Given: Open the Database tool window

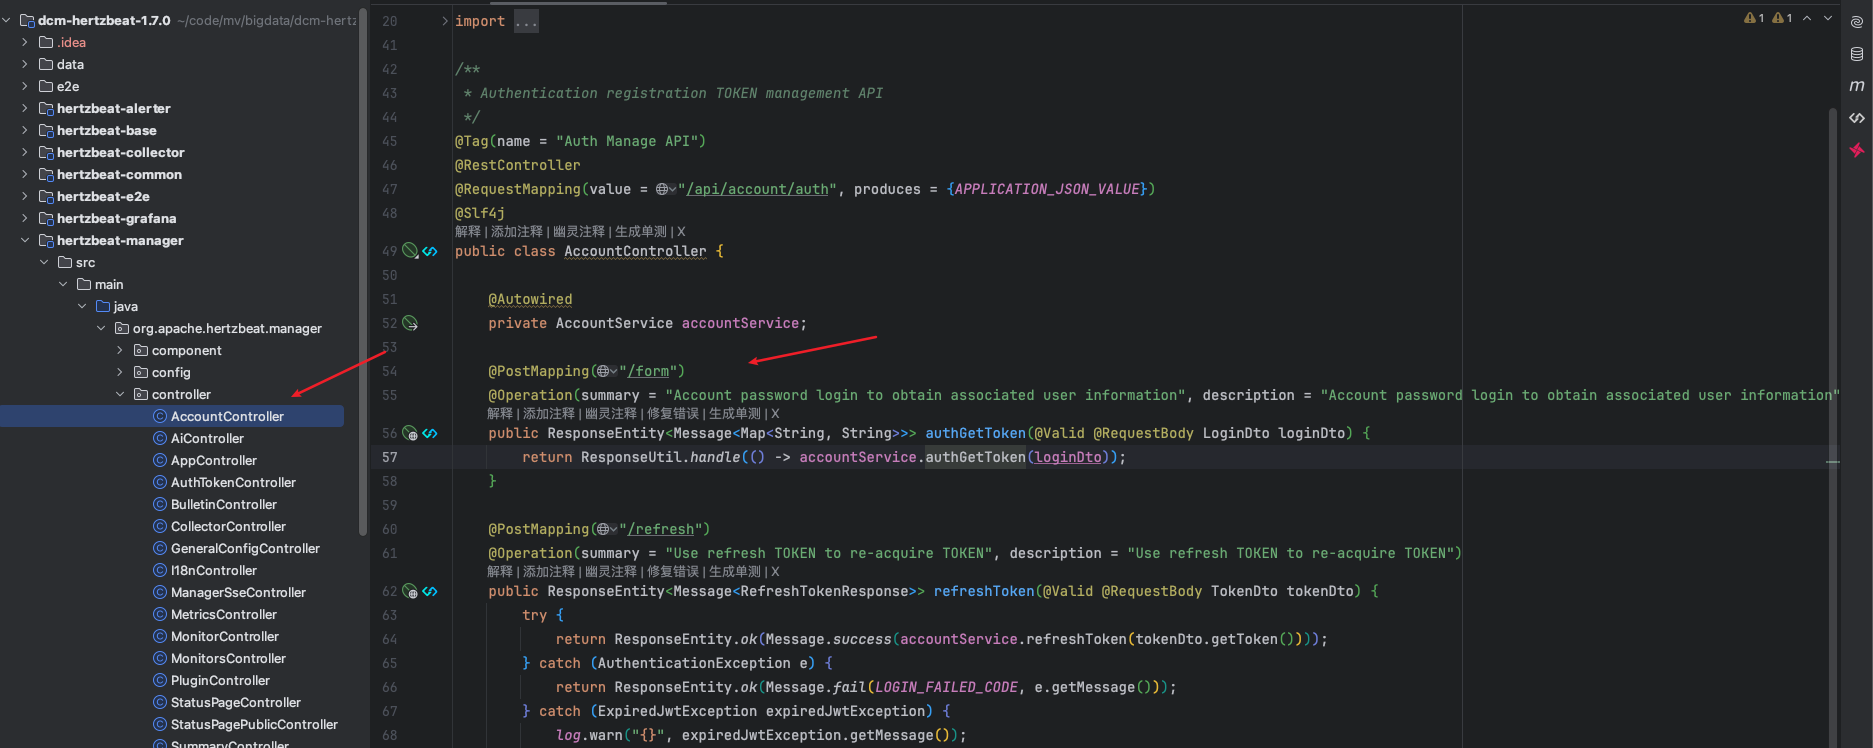Looking at the screenshot, I should [1856, 54].
